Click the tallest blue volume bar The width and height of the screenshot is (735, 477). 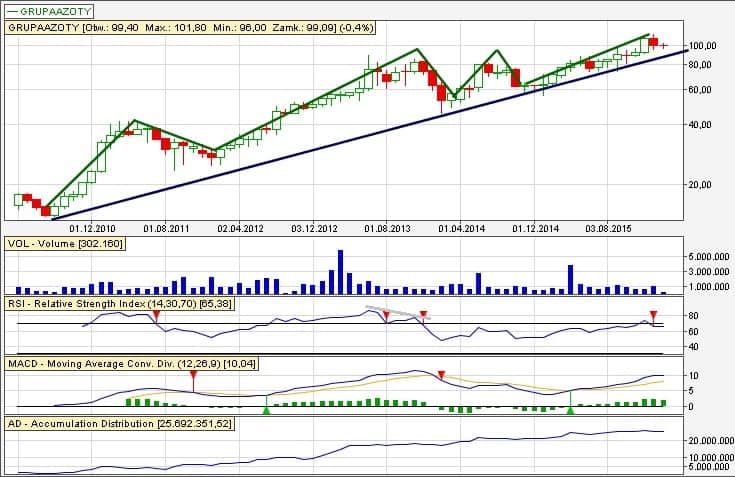(340, 270)
